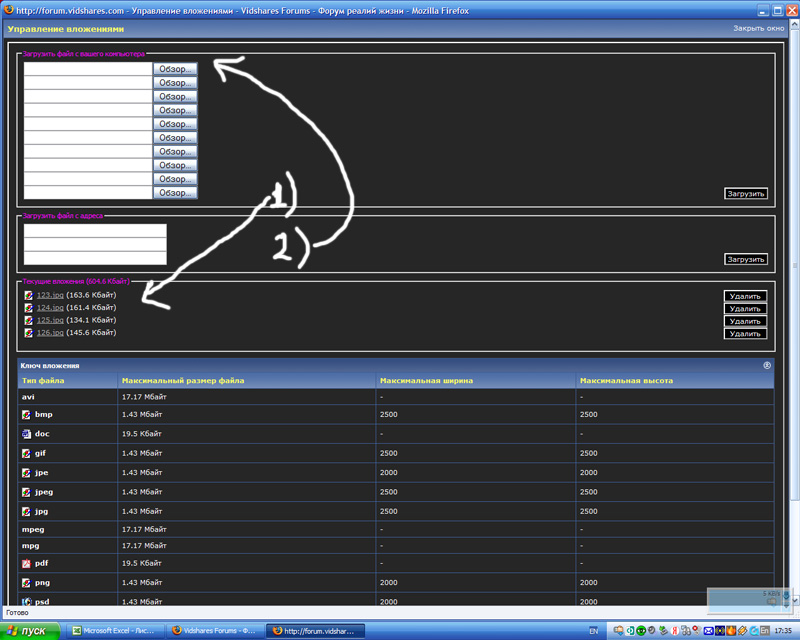This screenshot has width=800, height=640.
Task: Click the orange flame tray icon
Action: pyautogui.click(x=731, y=631)
